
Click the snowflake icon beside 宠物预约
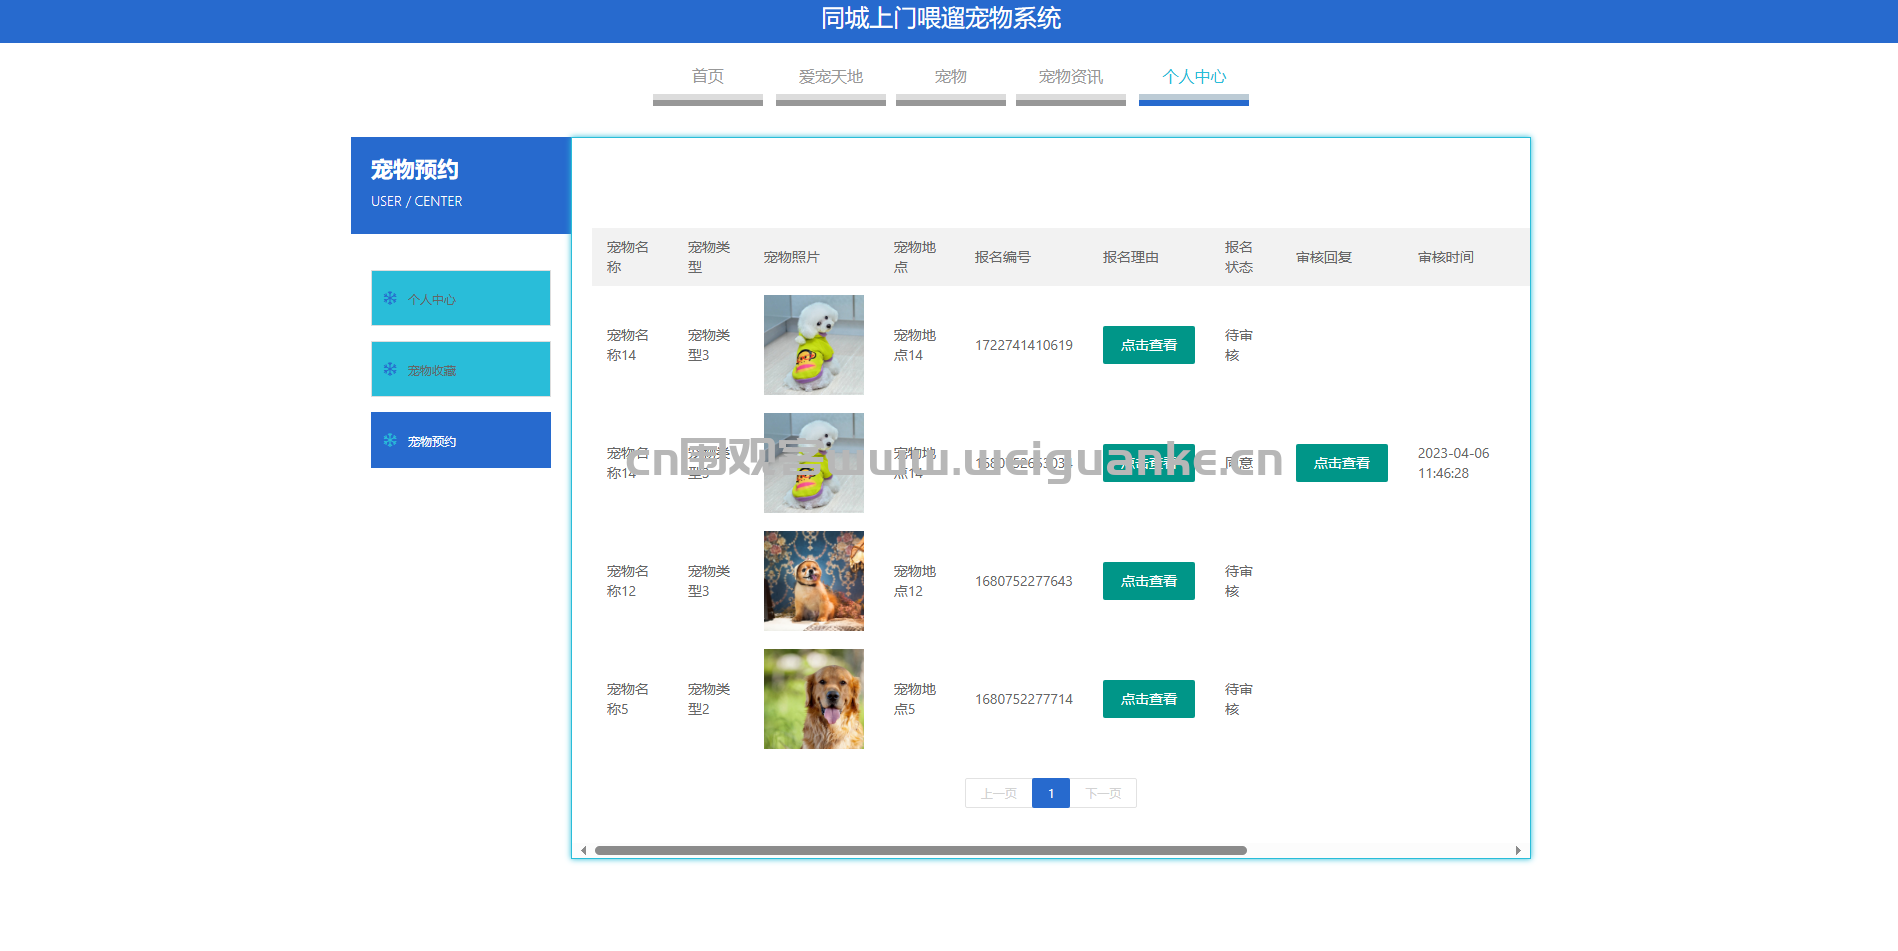[390, 440]
